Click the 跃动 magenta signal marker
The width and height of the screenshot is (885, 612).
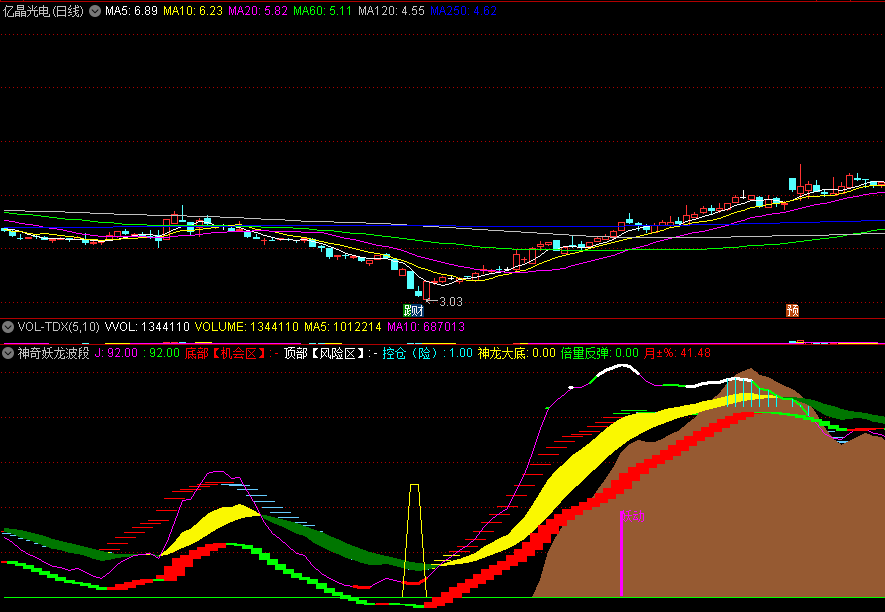[x=633, y=516]
